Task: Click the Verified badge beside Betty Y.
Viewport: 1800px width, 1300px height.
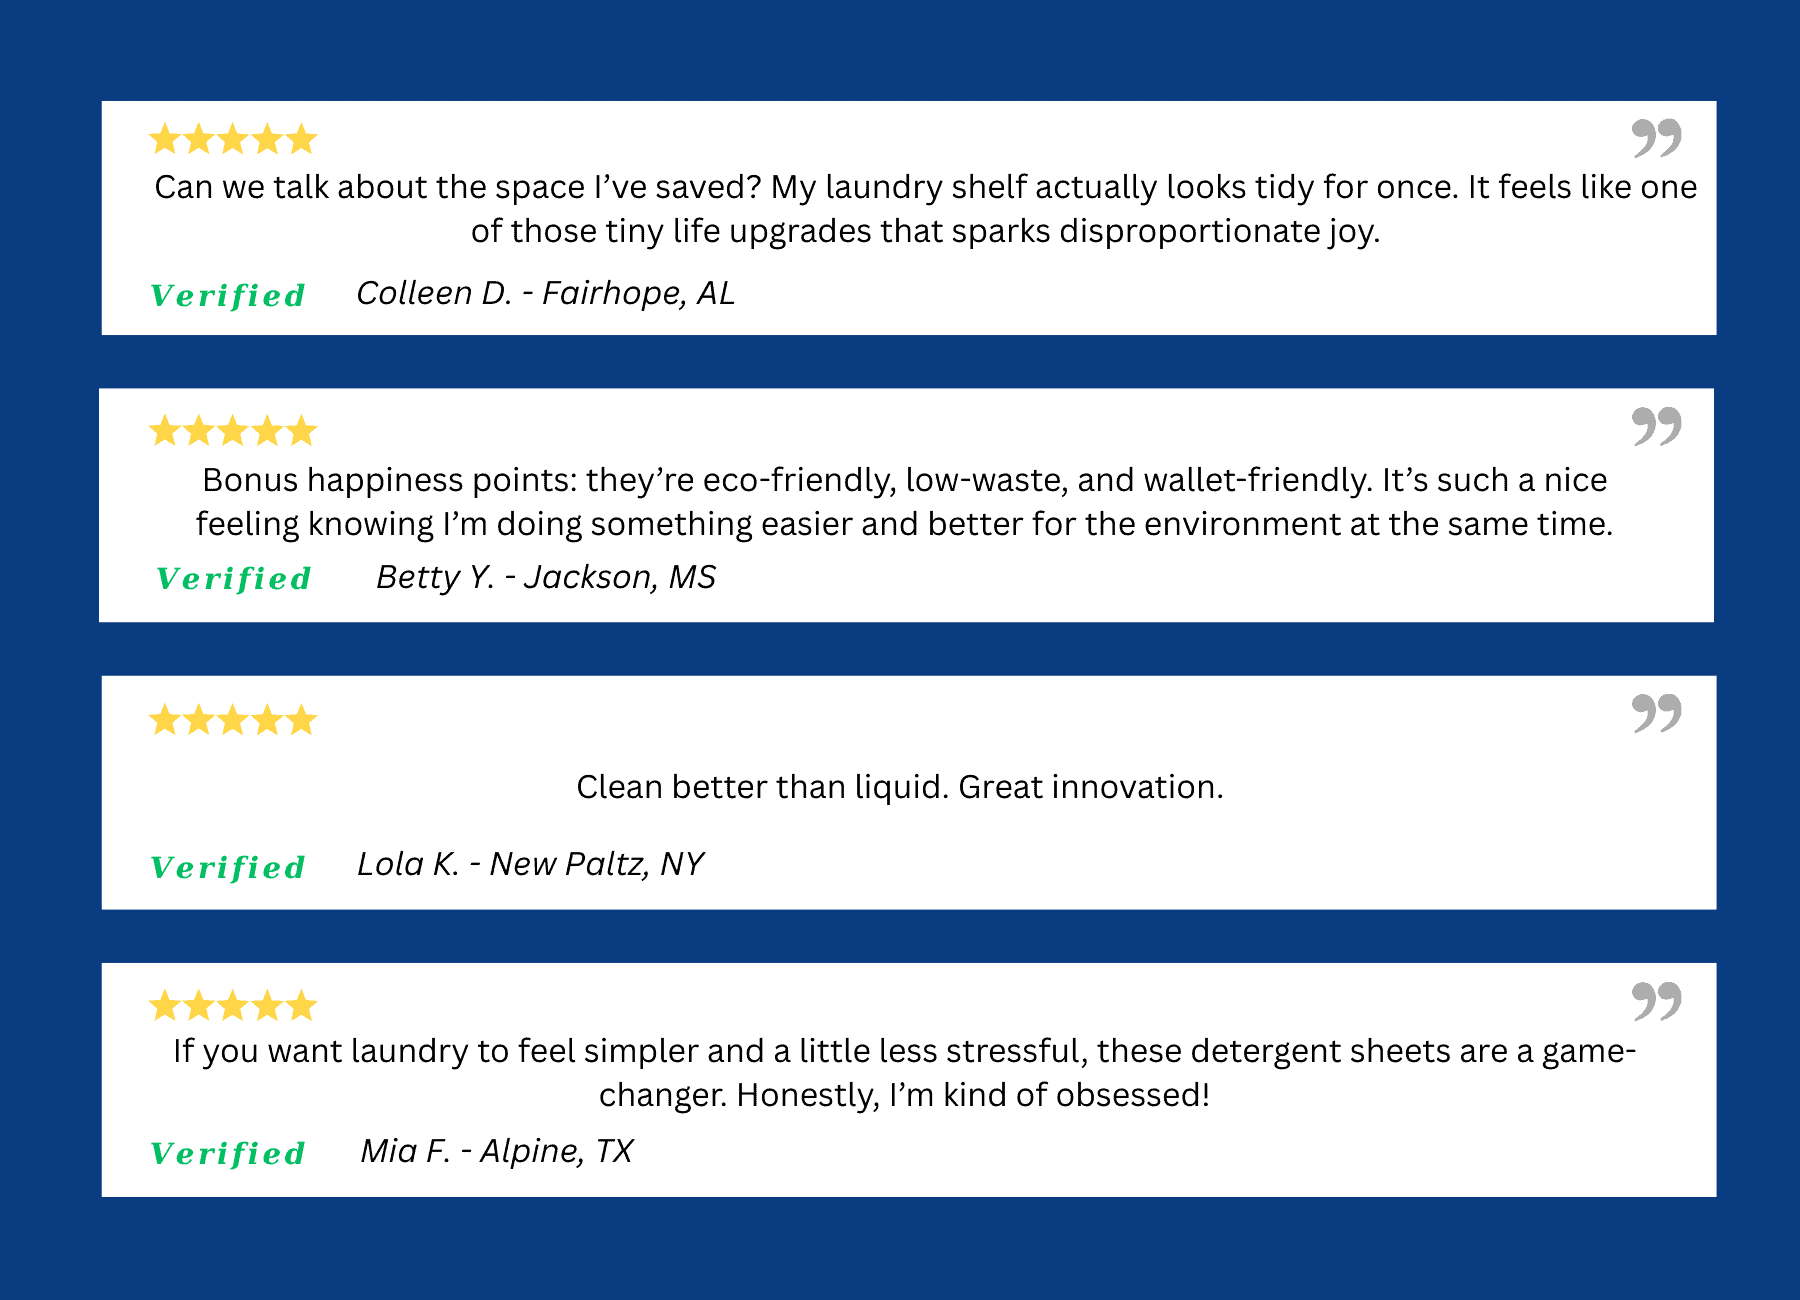Action: tap(234, 578)
